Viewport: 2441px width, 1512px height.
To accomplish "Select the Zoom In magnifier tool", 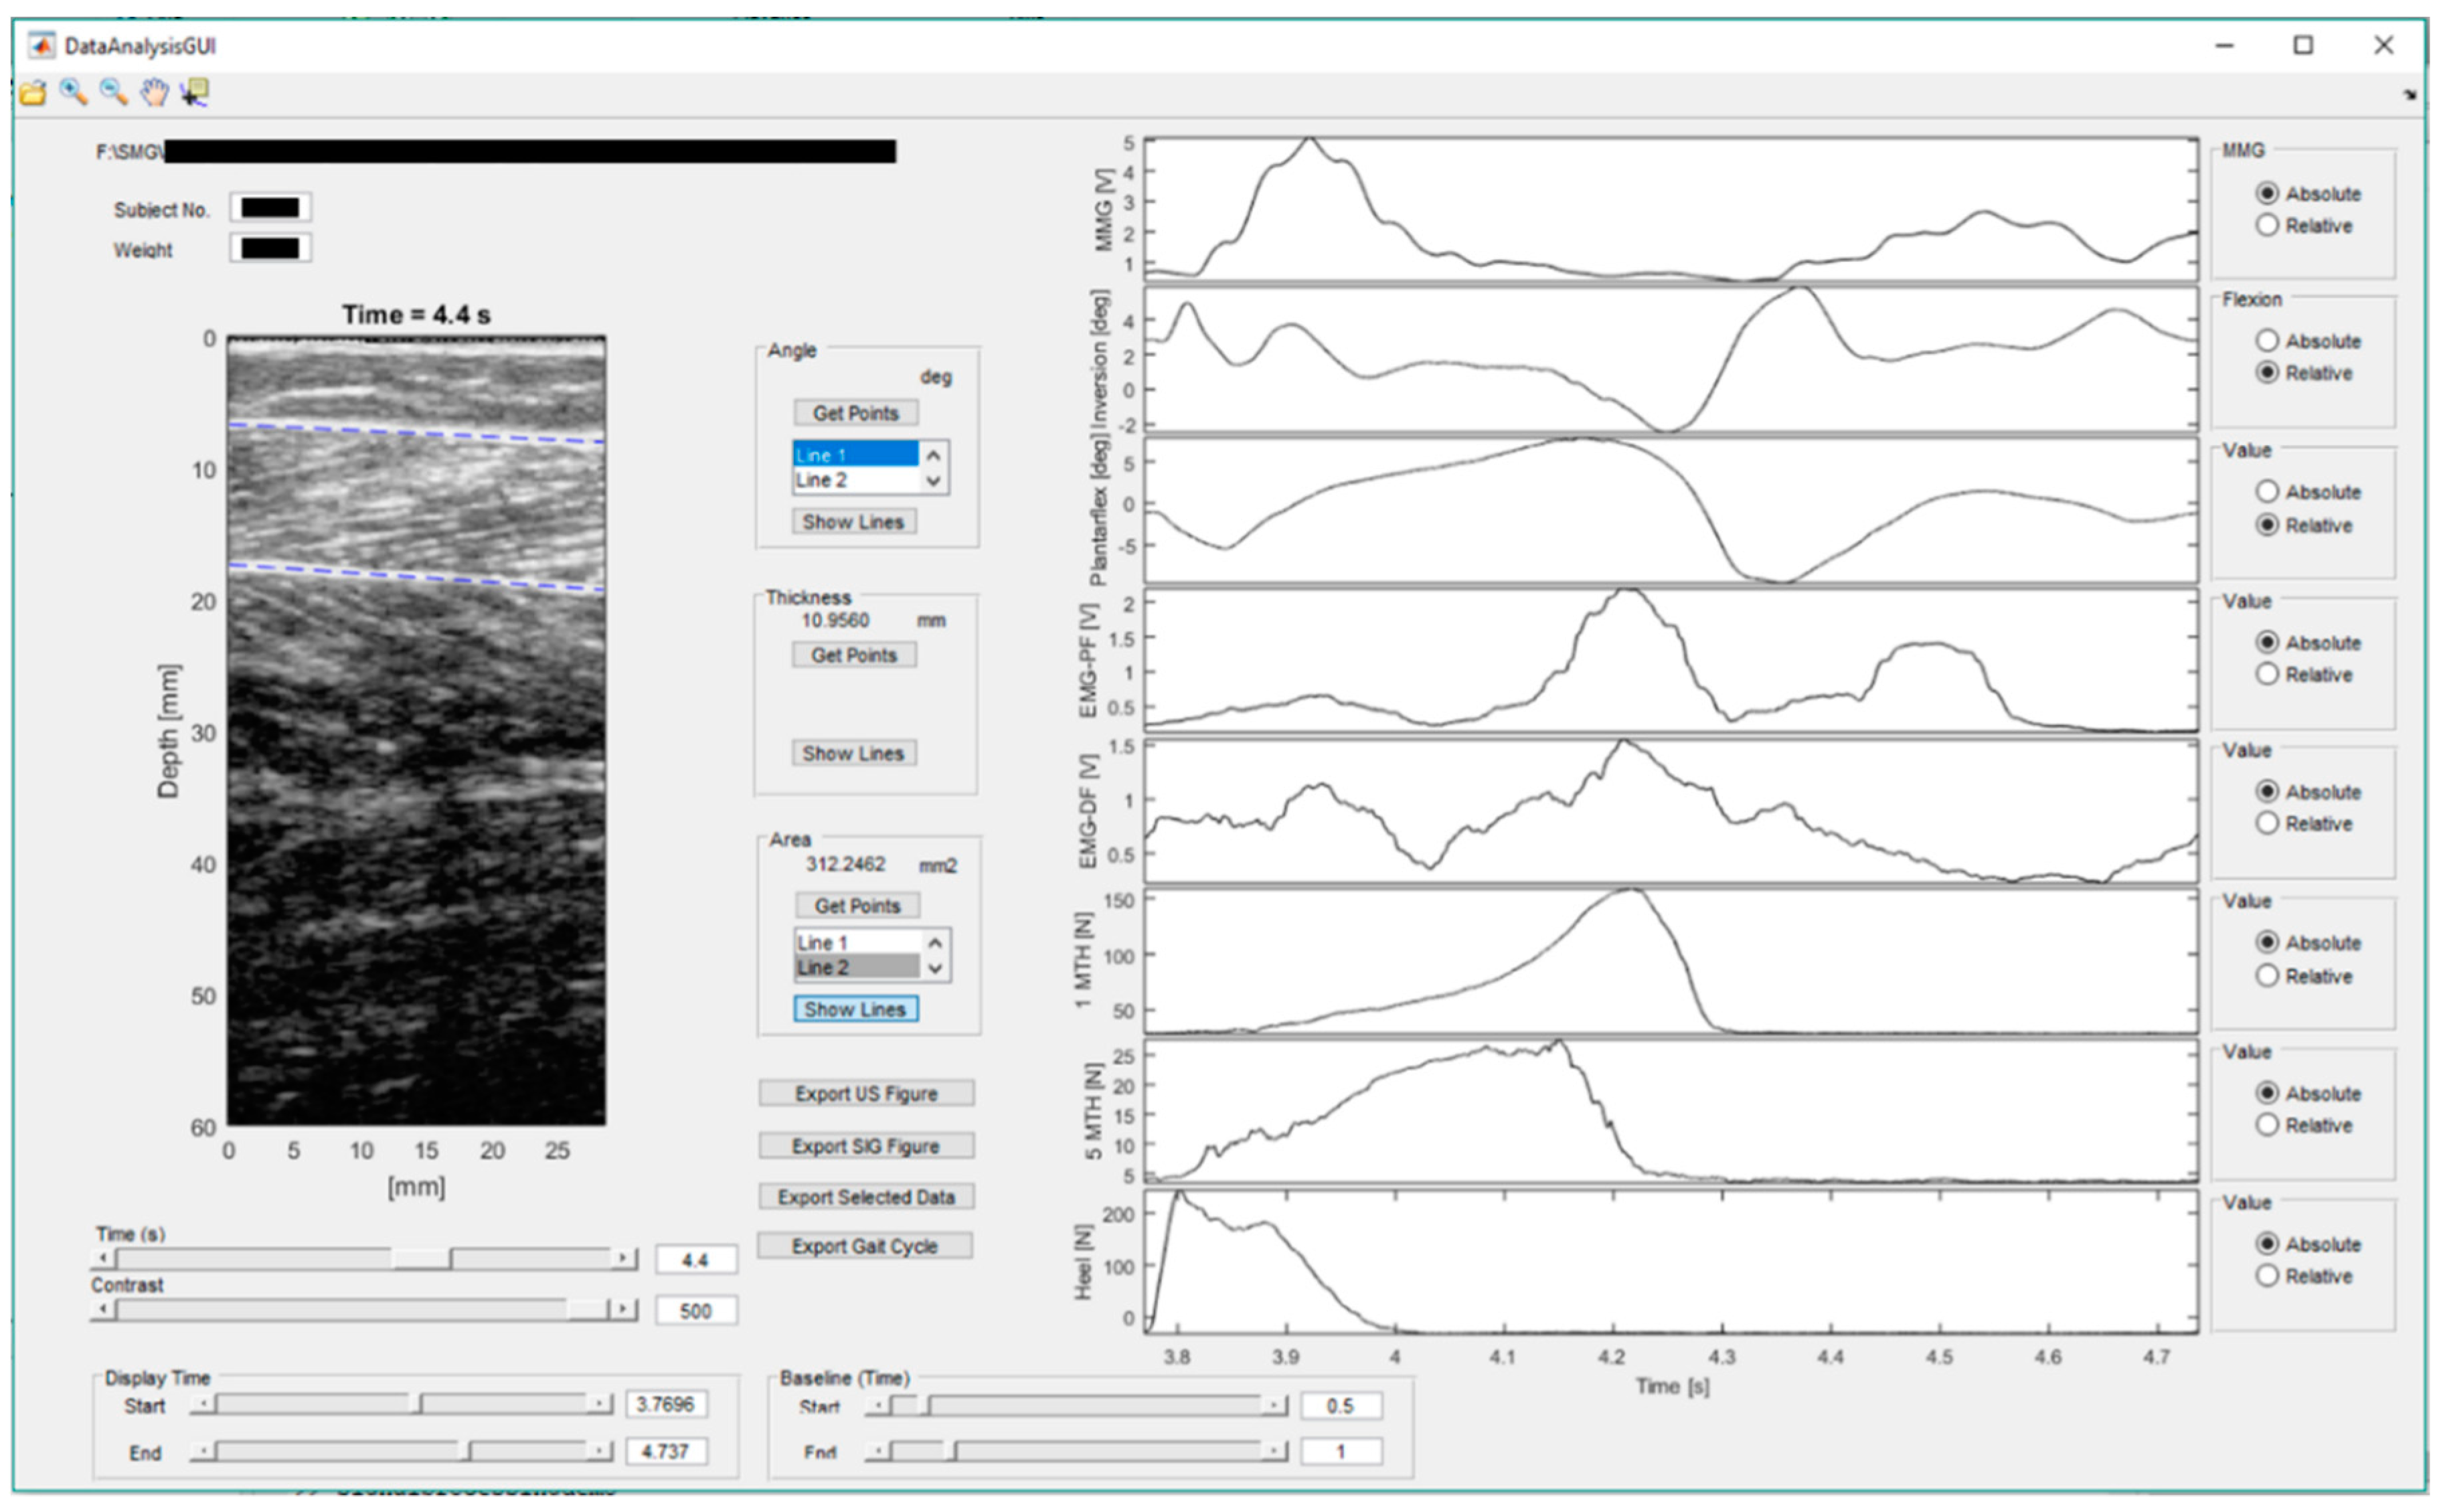I will click(73, 92).
